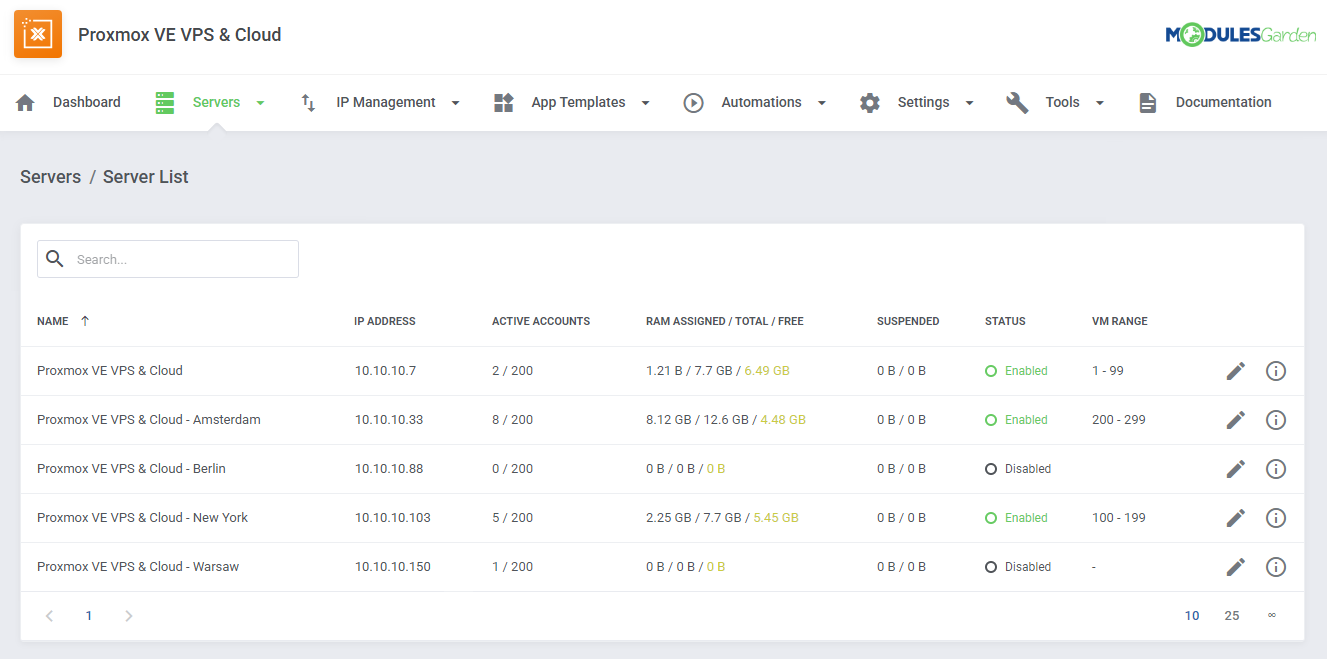Image resolution: width=1327 pixels, height=659 pixels.
Task: Expand the App Templates dropdown arrow
Action: point(645,103)
